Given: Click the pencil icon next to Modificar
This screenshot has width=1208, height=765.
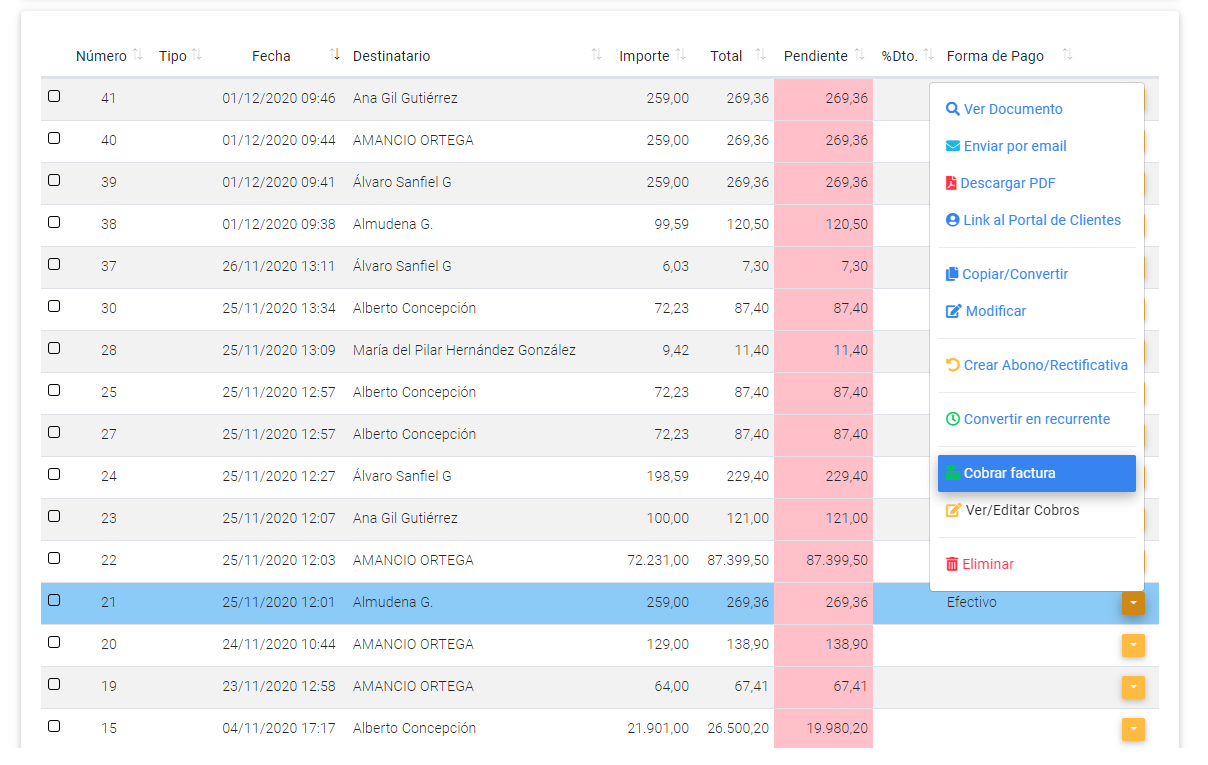Looking at the screenshot, I should [x=953, y=311].
